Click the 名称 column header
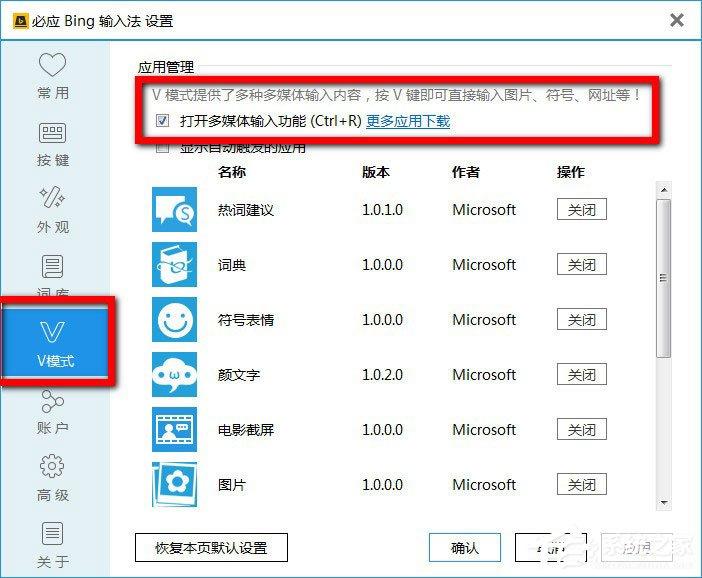Viewport: 702px width, 578px height. [232, 172]
